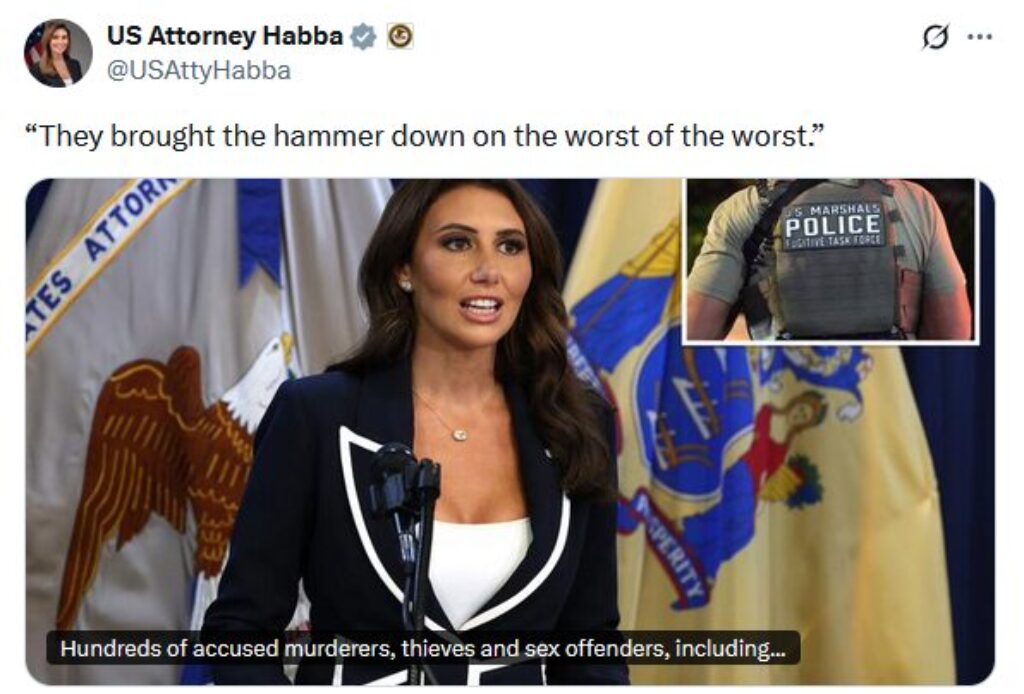Click the POLICE patch on the vest
This screenshot has height=694, width=1024.
[833, 225]
